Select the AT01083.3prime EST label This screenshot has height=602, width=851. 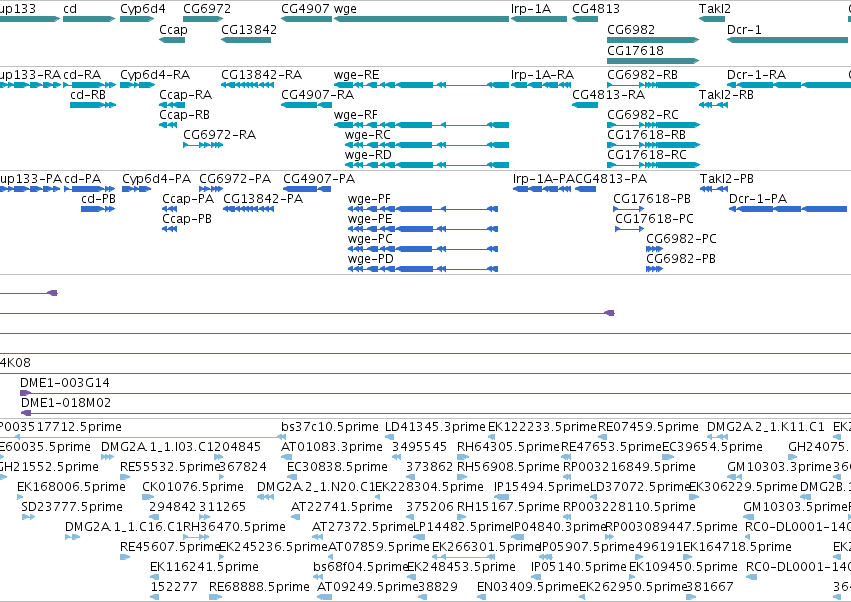tap(332, 447)
